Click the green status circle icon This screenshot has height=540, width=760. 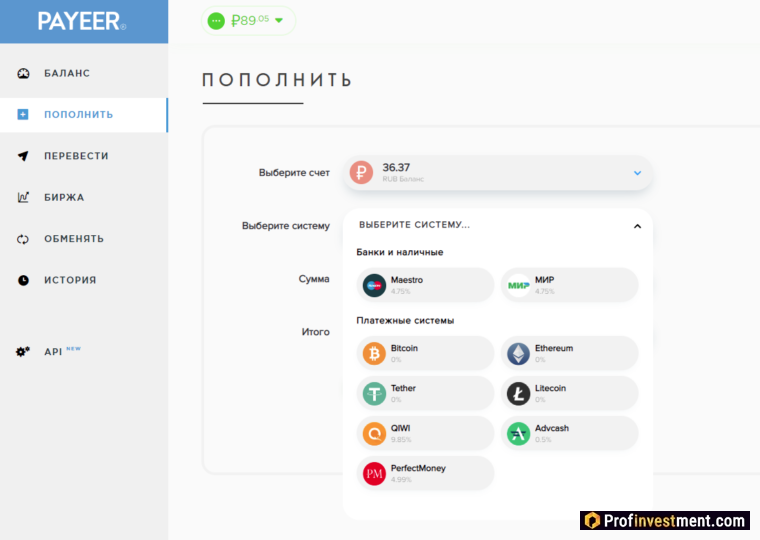[x=216, y=21]
